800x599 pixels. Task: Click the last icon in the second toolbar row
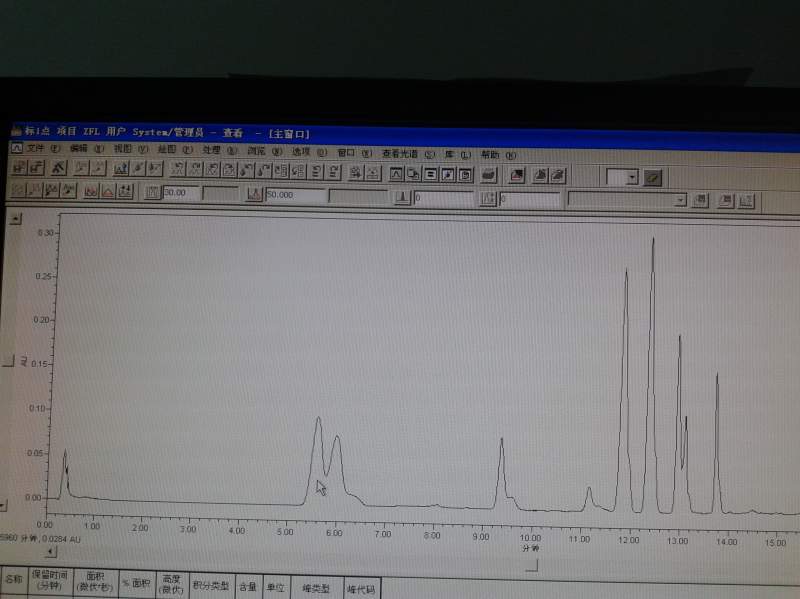click(x=746, y=201)
